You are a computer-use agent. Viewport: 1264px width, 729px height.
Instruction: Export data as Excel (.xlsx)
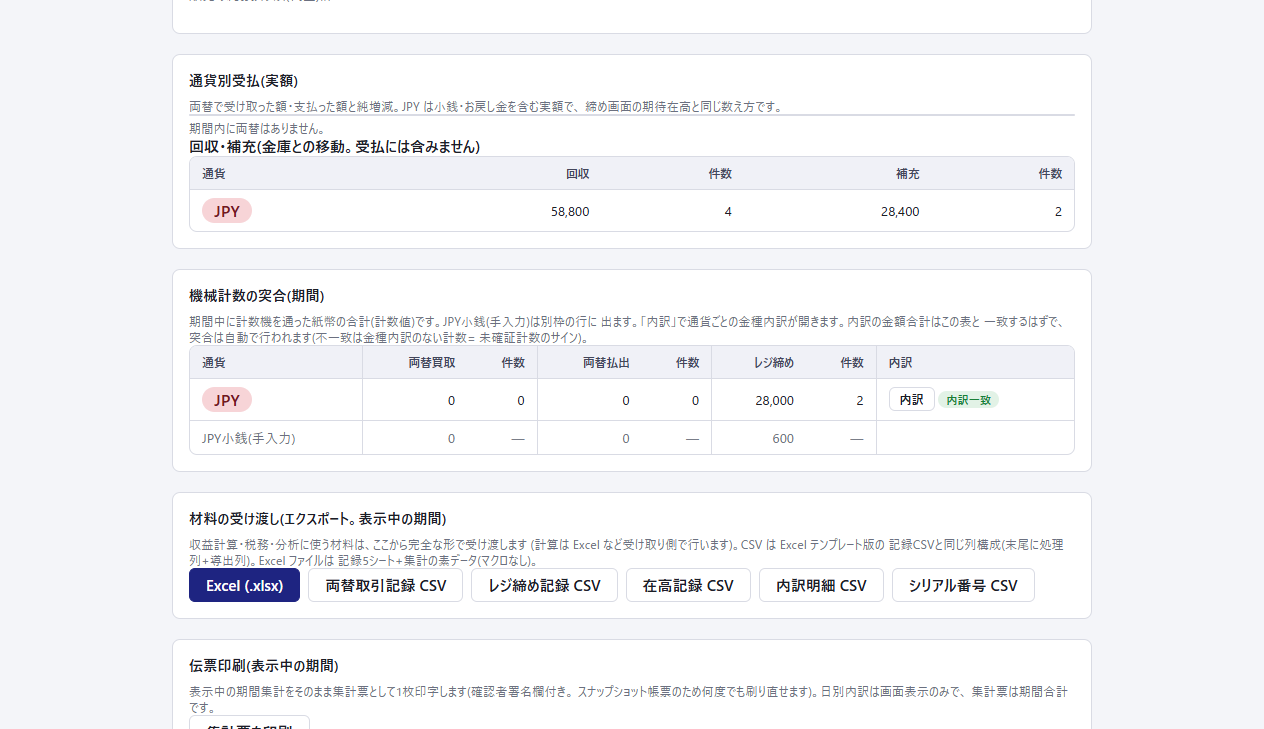[x=244, y=585]
